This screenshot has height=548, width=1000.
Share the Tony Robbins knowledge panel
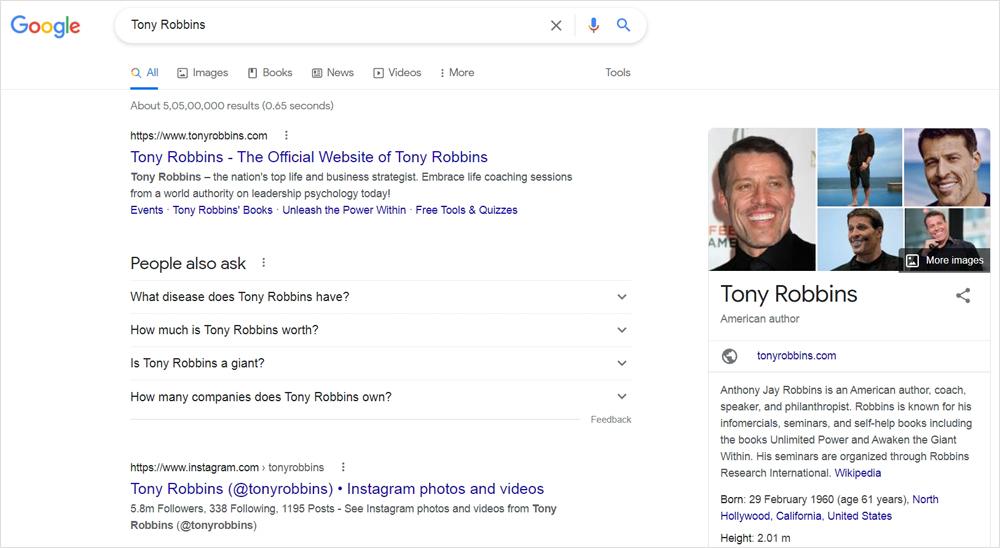(963, 295)
